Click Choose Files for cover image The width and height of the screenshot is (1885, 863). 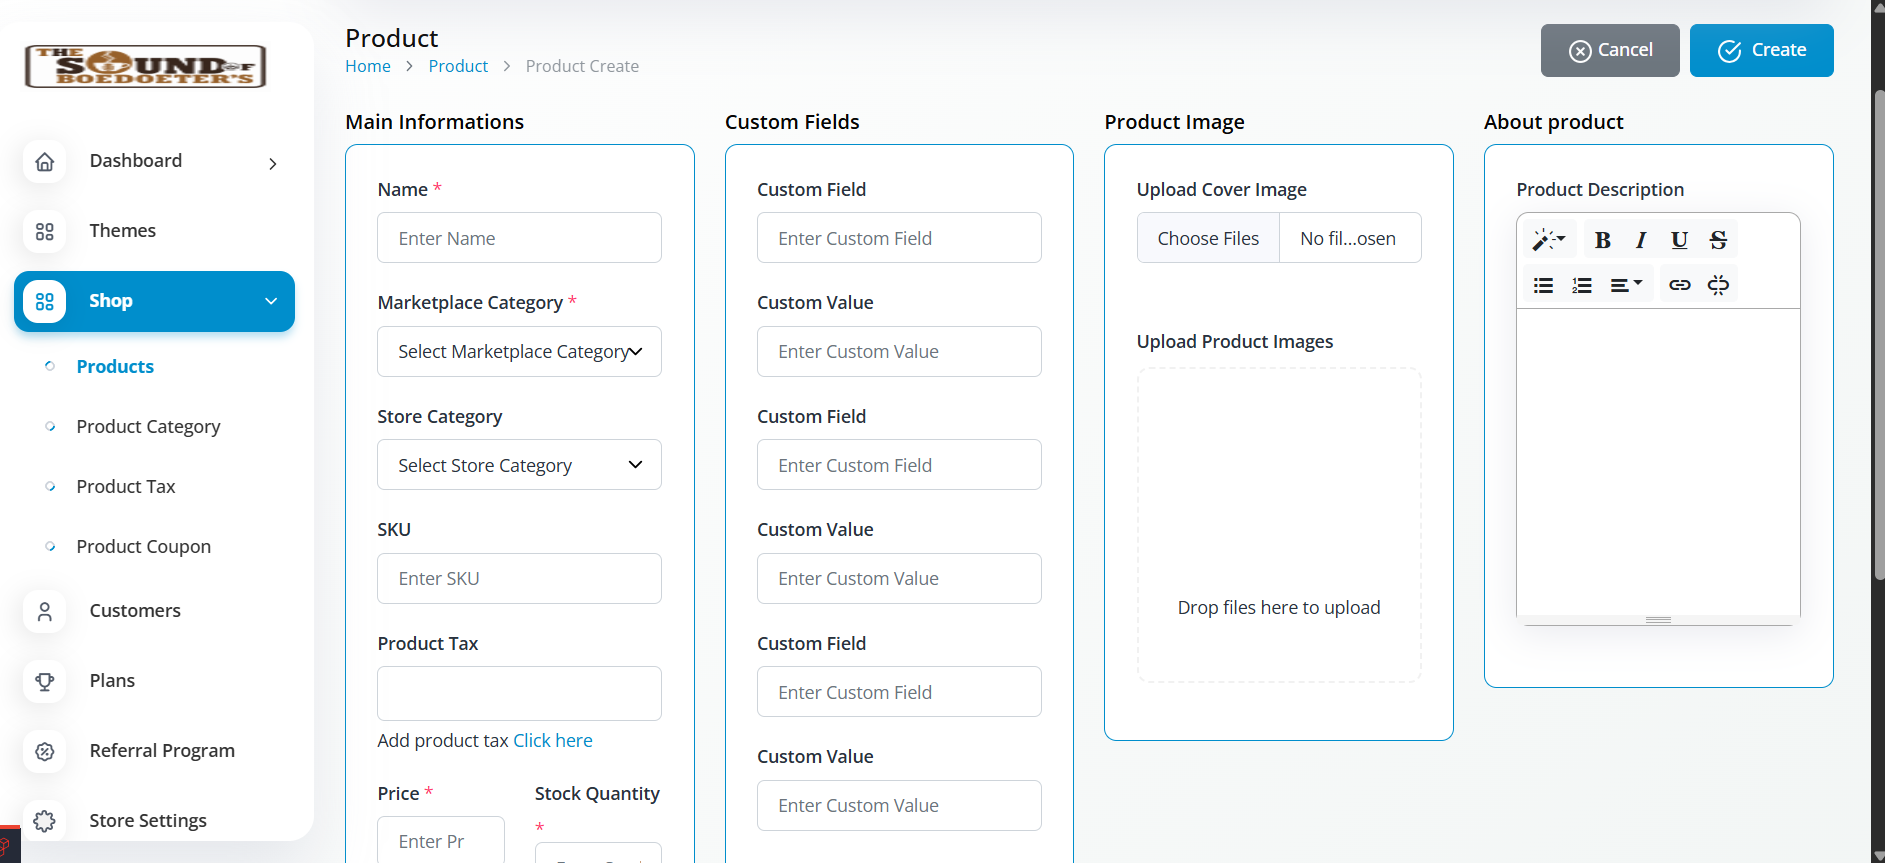click(x=1208, y=238)
